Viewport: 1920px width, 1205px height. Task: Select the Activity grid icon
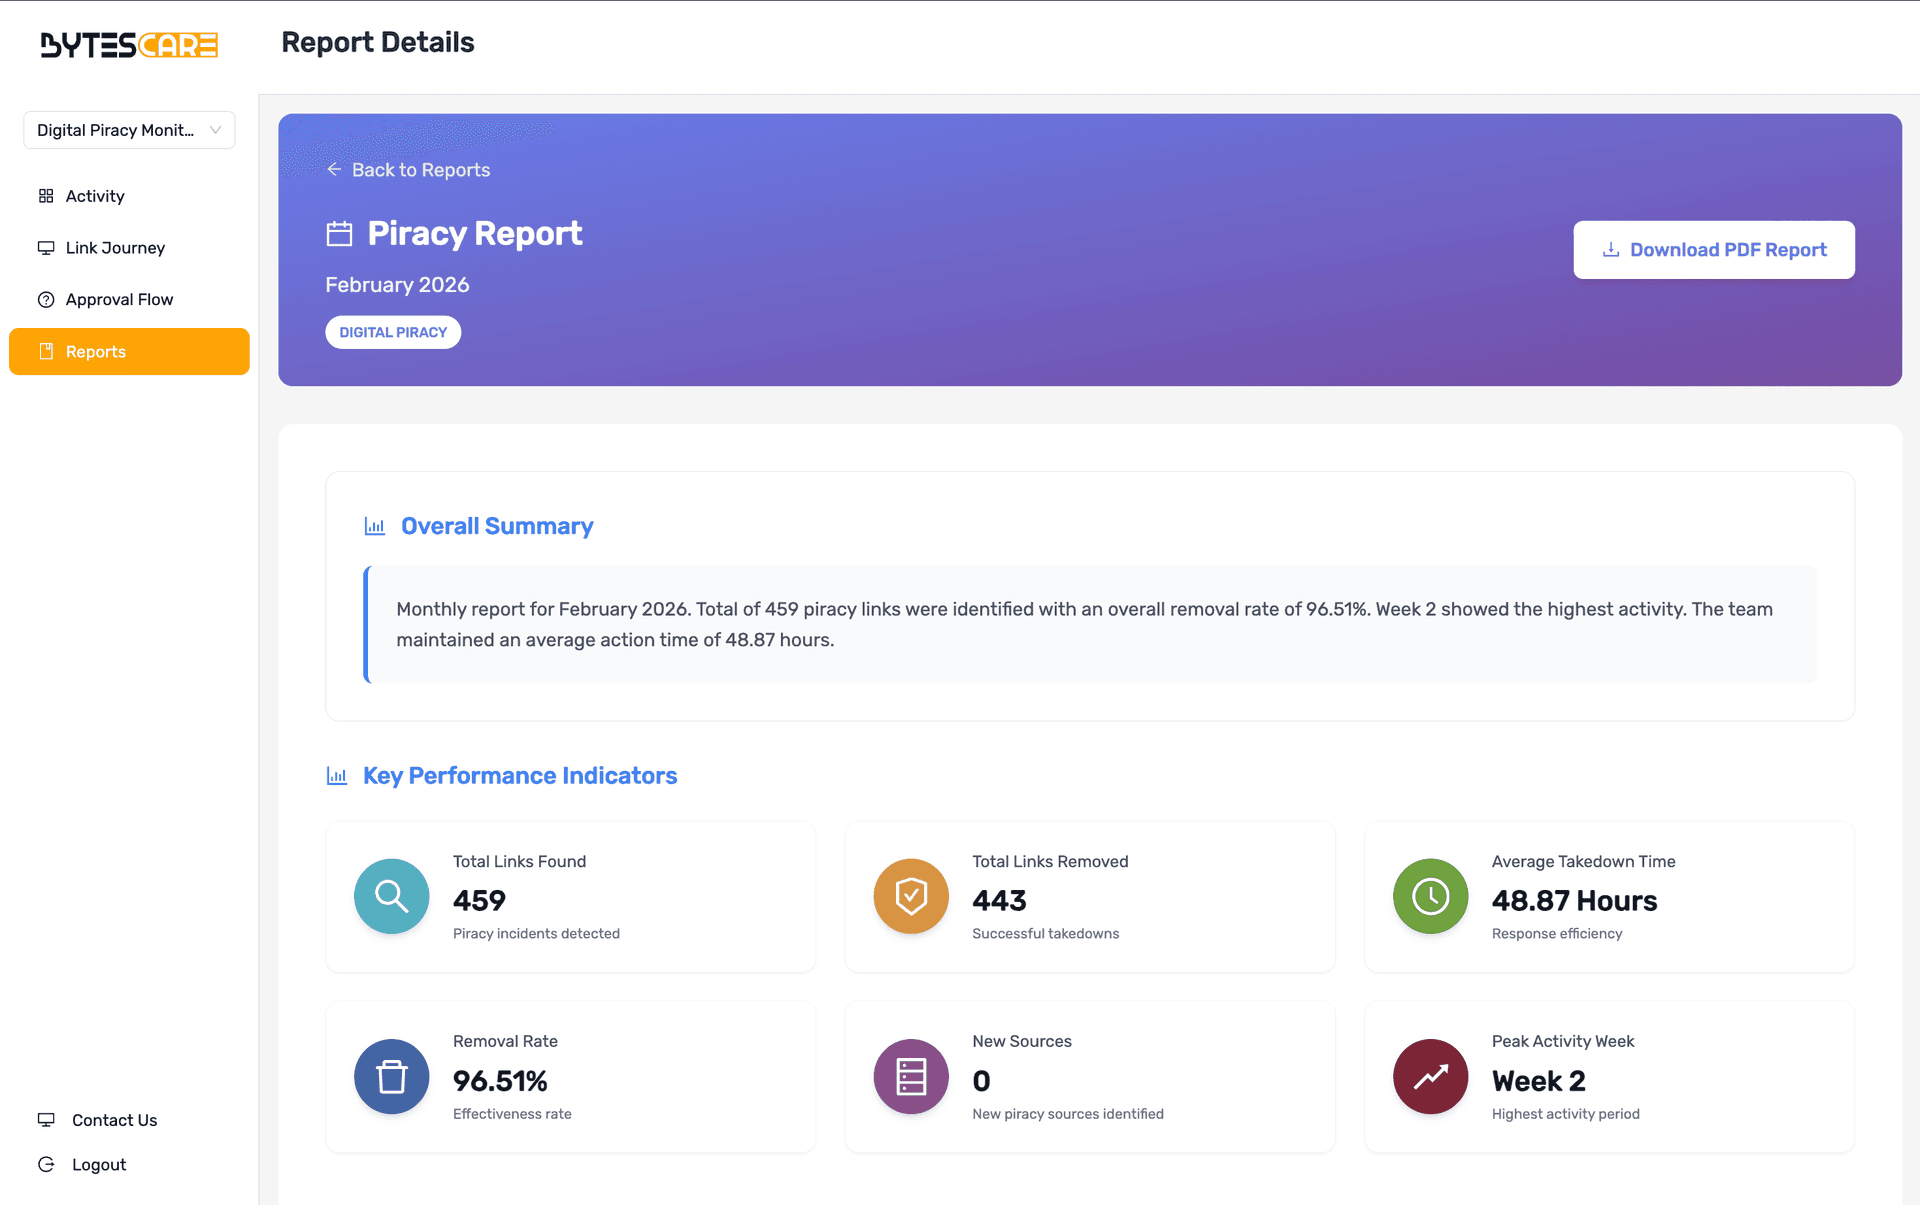(46, 195)
